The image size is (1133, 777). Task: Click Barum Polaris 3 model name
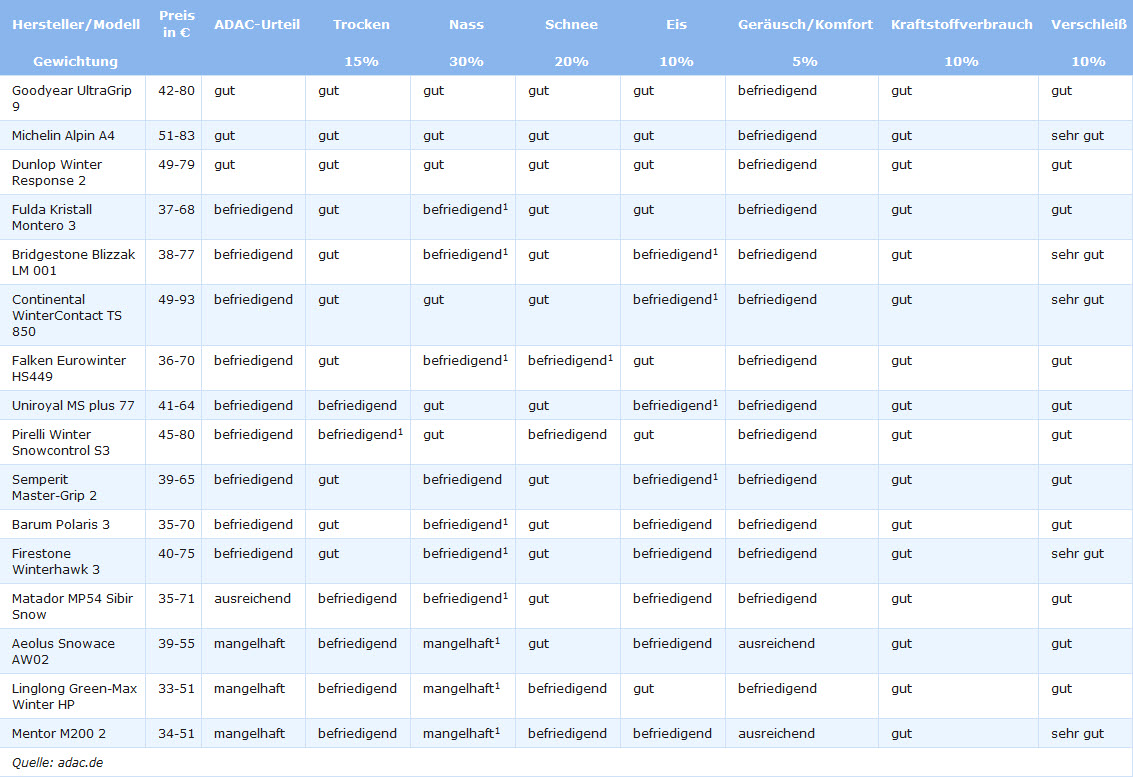61,524
